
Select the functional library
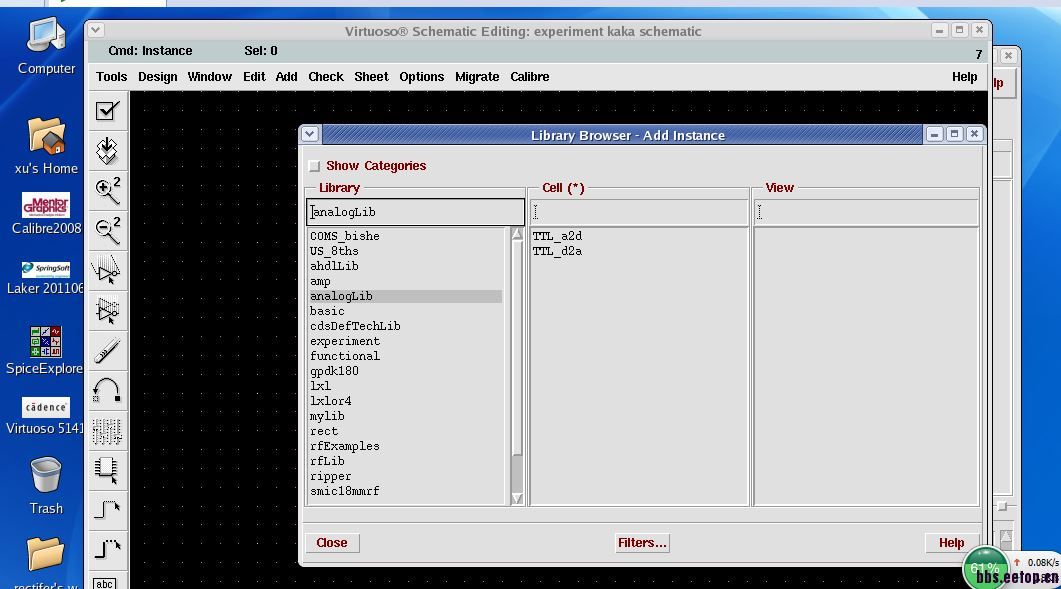point(345,356)
